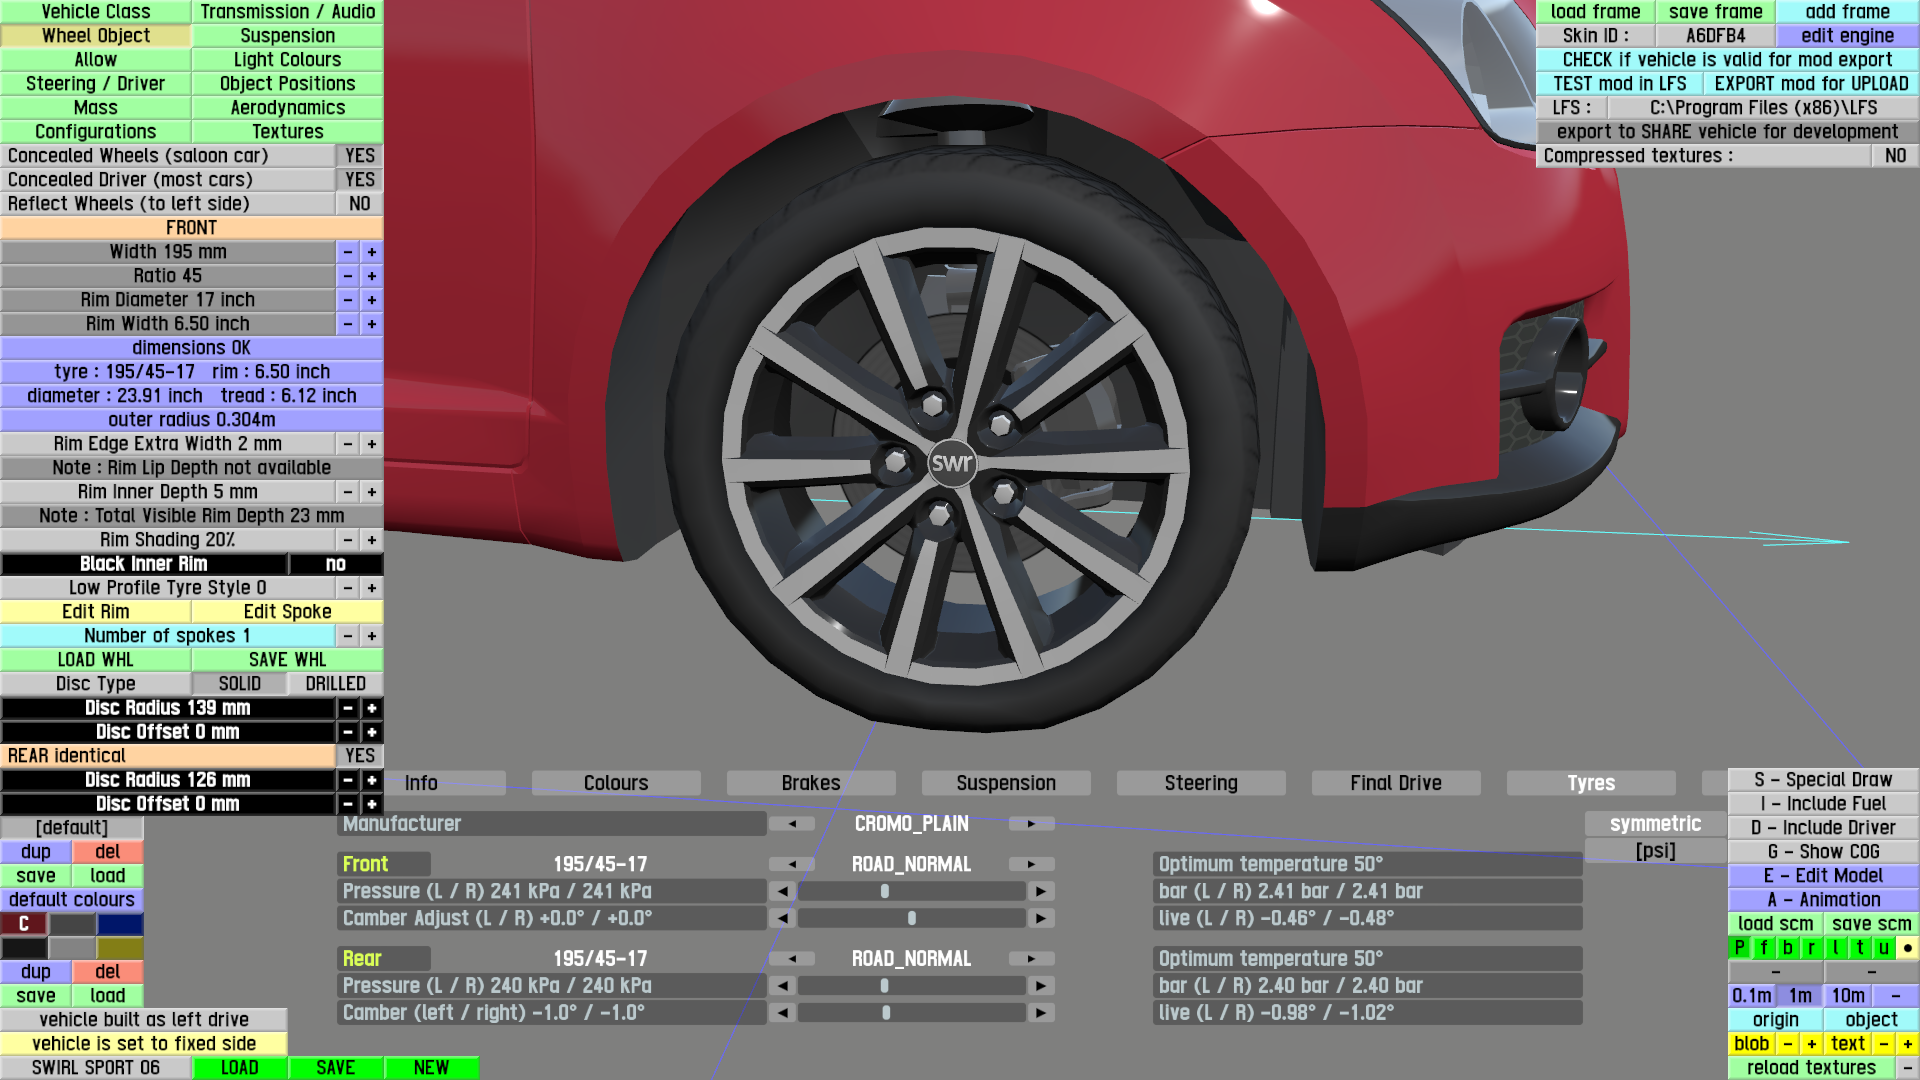This screenshot has height=1080, width=1920.
Task: Toggle Reflect Wheels NO setting
Action: pos(359,204)
